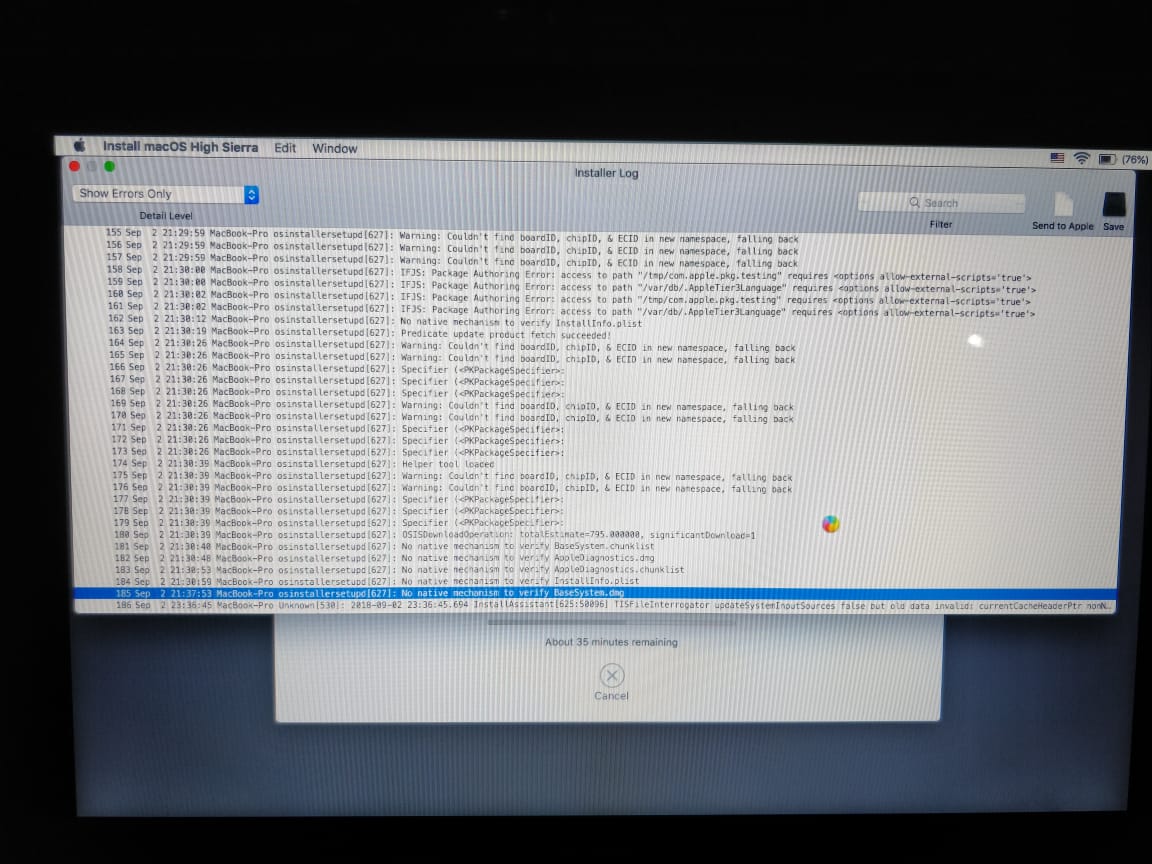Select log line 186 TISFileInterrogator entry

click(x=595, y=605)
